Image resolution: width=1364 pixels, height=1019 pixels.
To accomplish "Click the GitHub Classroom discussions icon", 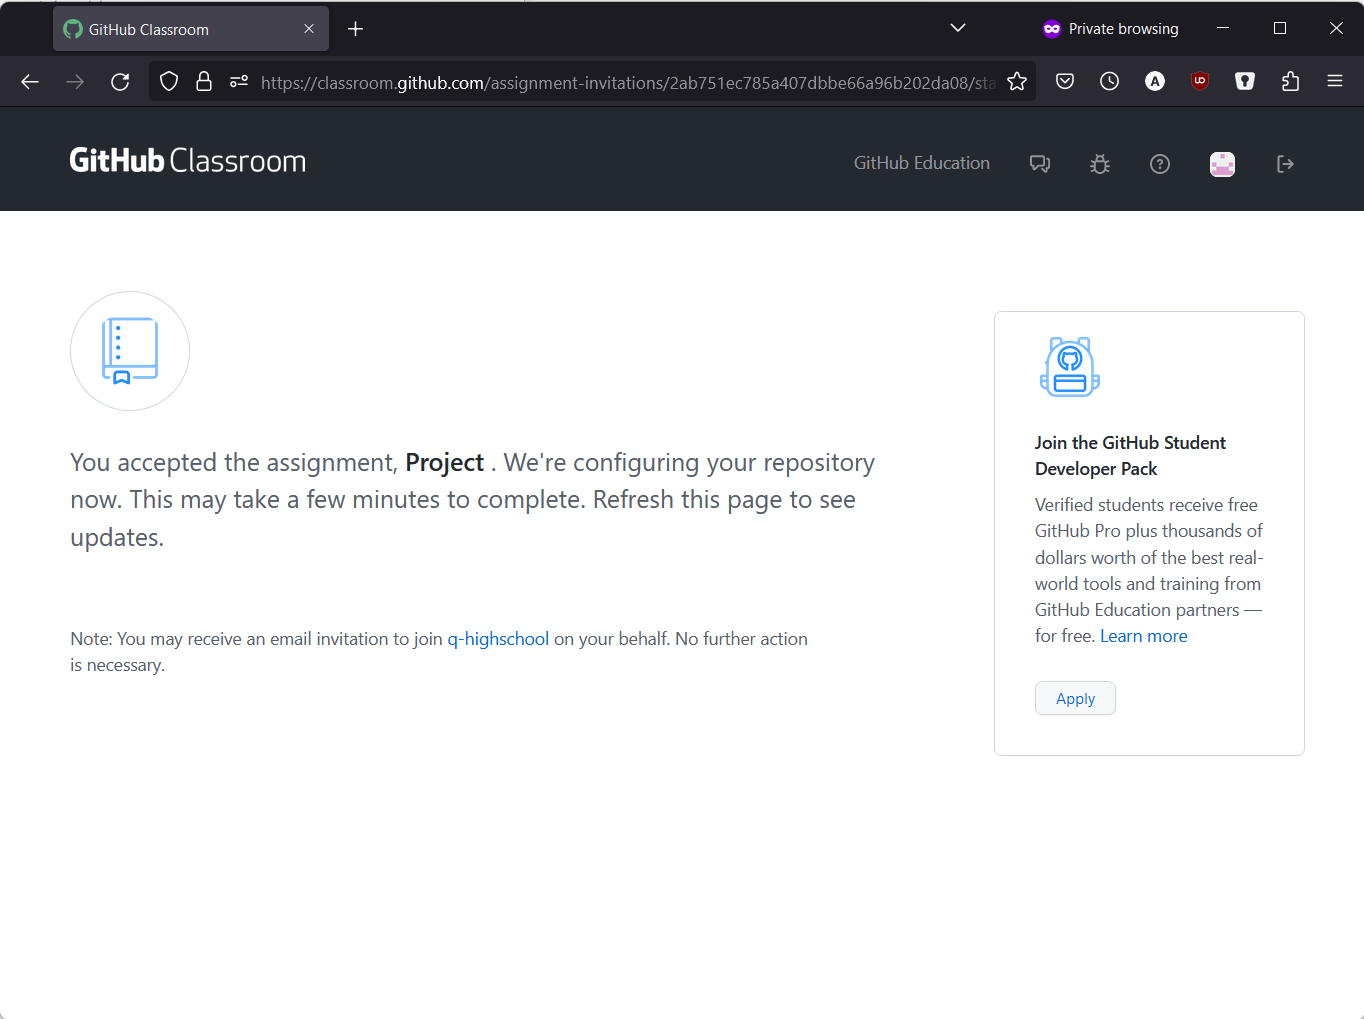I will coord(1040,164).
